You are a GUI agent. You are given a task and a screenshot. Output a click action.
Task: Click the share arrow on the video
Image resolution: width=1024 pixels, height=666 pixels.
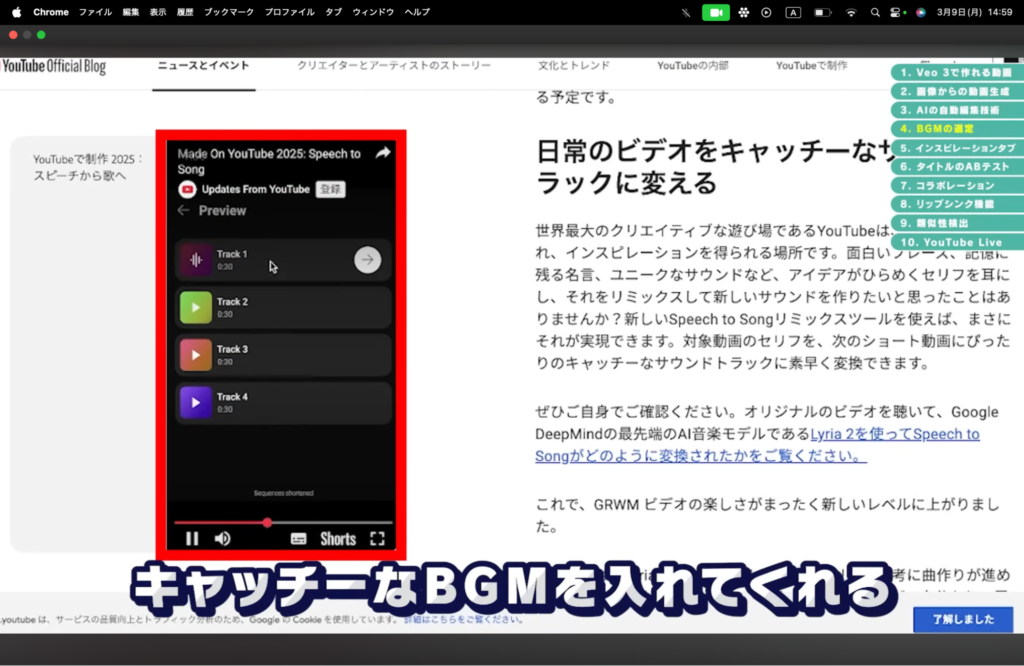pos(383,154)
